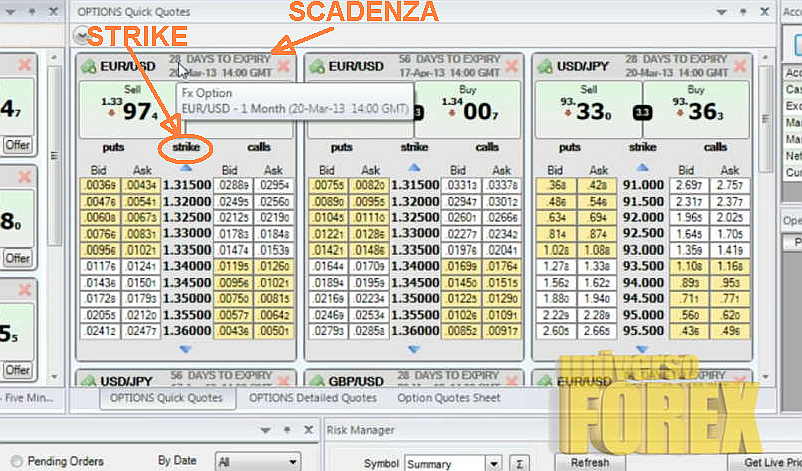Screen dimensions: 802x471
Task: Close the USD/JPY 28-day option panel
Action: coord(741,66)
